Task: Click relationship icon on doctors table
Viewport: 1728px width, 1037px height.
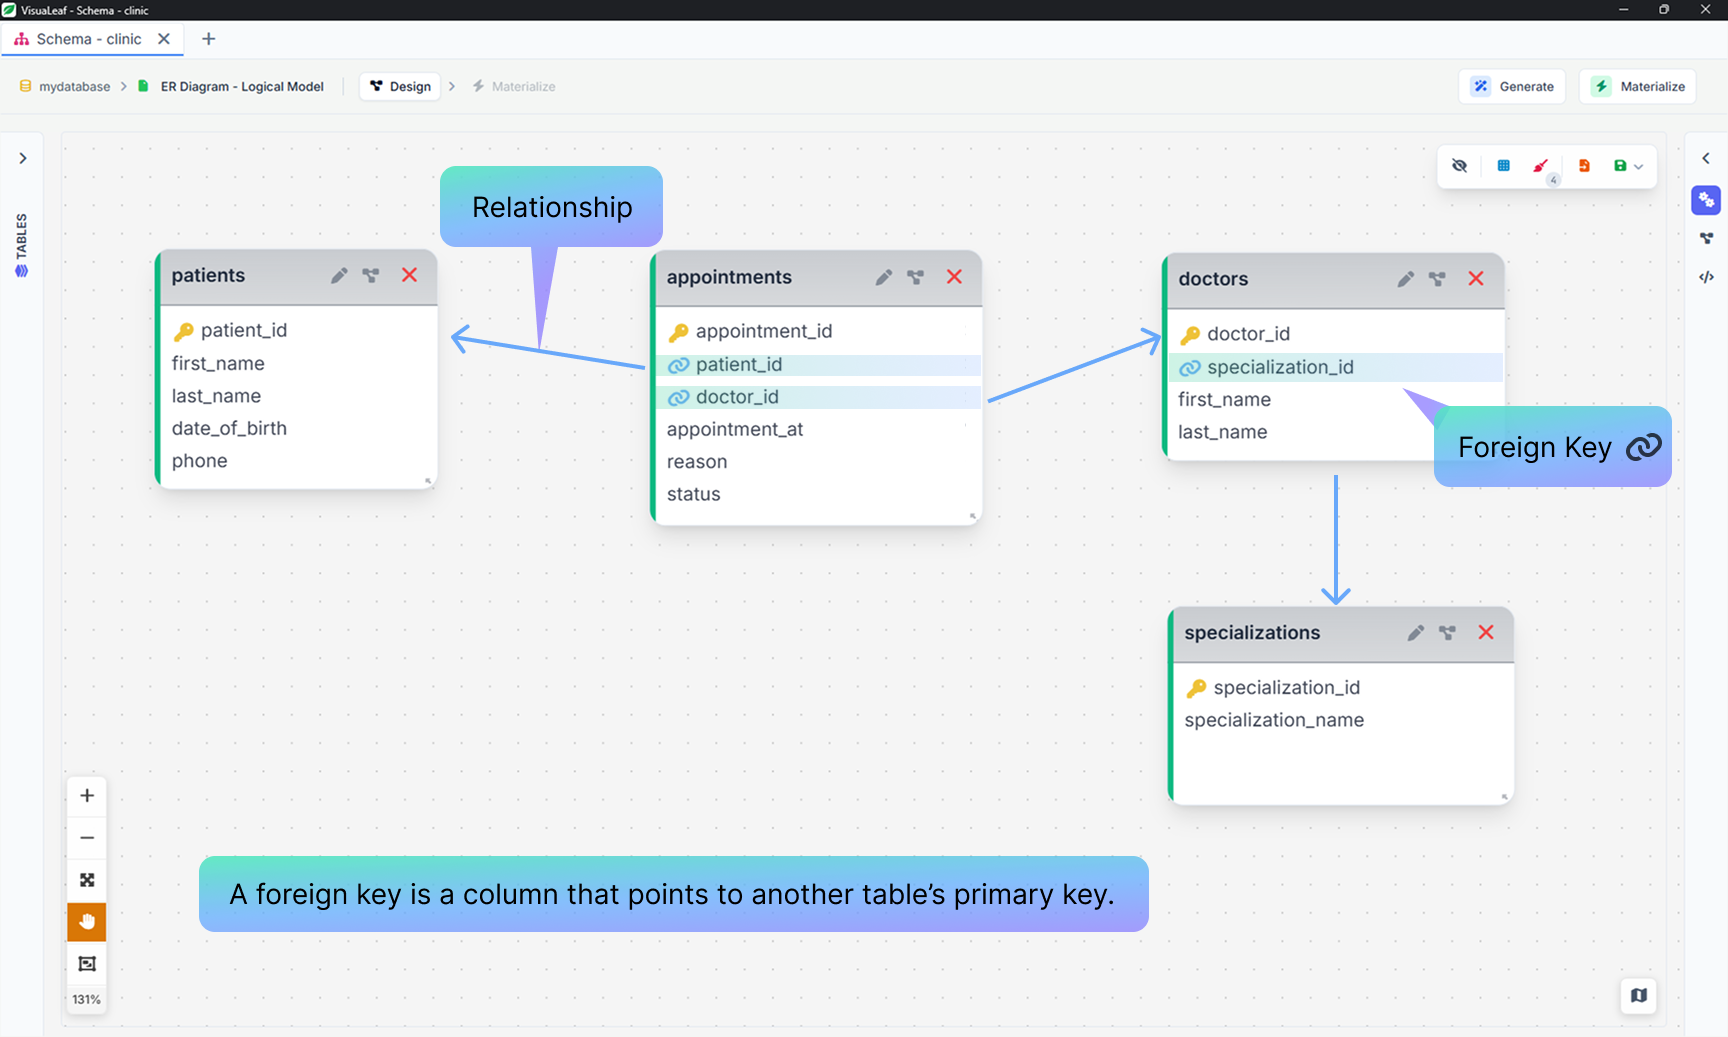Action: pyautogui.click(x=1437, y=279)
